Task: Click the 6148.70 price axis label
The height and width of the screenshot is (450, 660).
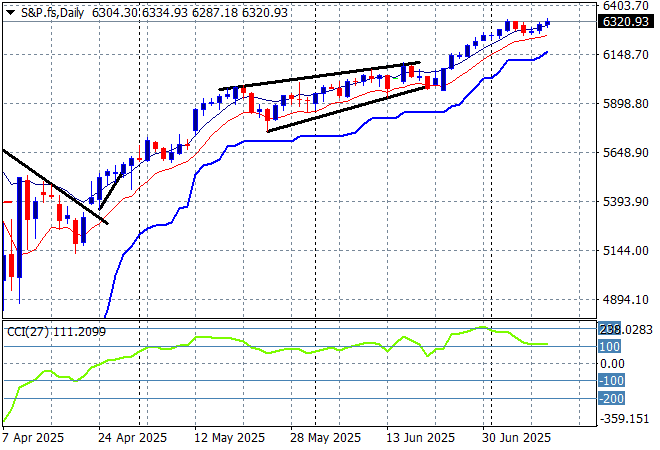Action: click(625, 54)
